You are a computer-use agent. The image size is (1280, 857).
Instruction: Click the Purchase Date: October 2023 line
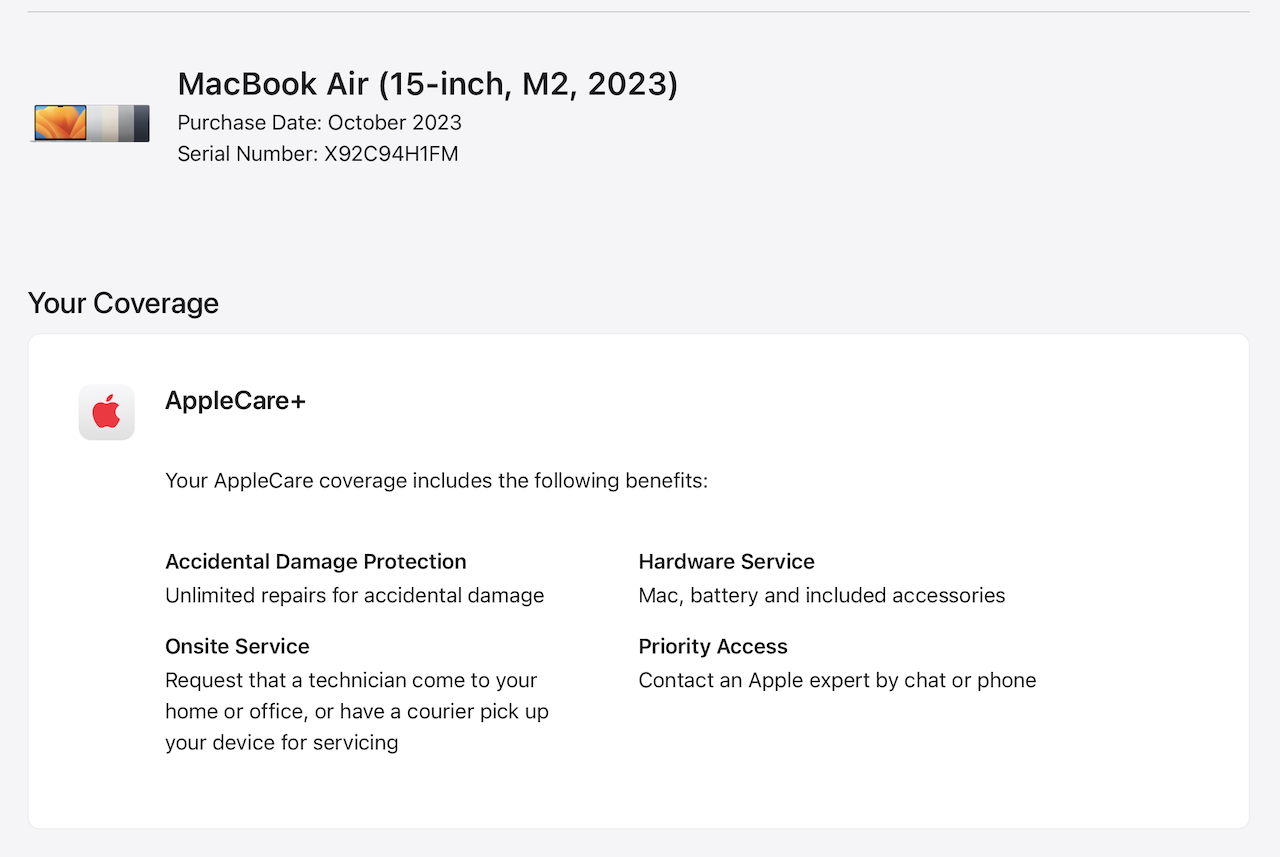click(x=320, y=123)
